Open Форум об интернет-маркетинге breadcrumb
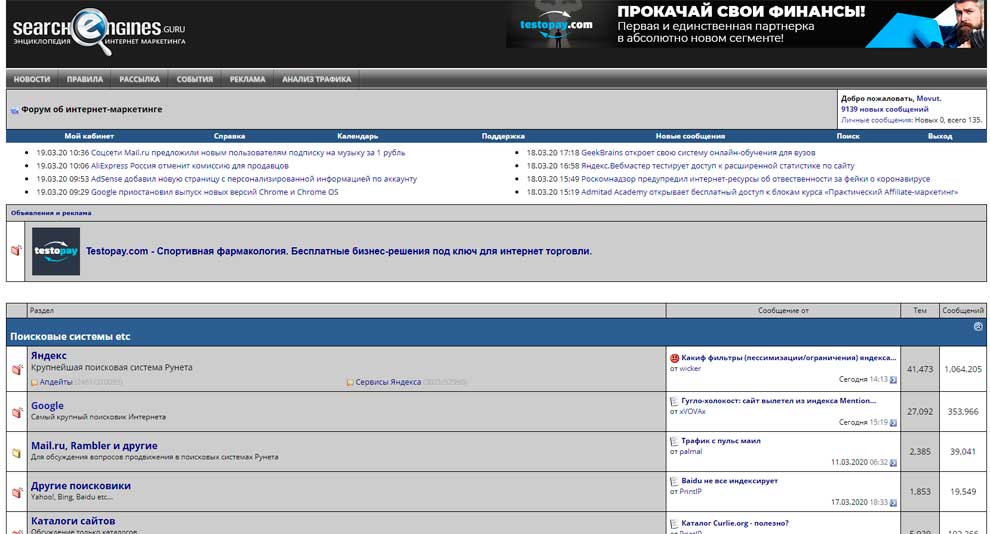 92,109
